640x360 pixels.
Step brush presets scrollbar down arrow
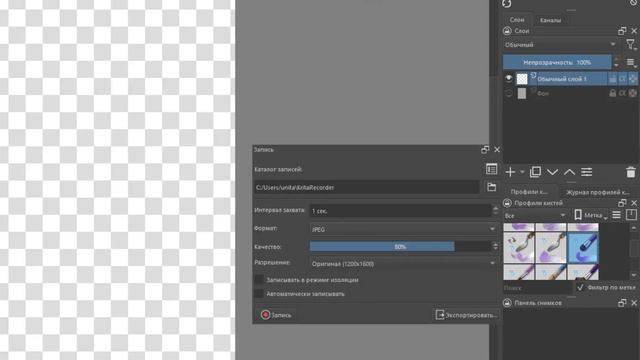pos(634,275)
